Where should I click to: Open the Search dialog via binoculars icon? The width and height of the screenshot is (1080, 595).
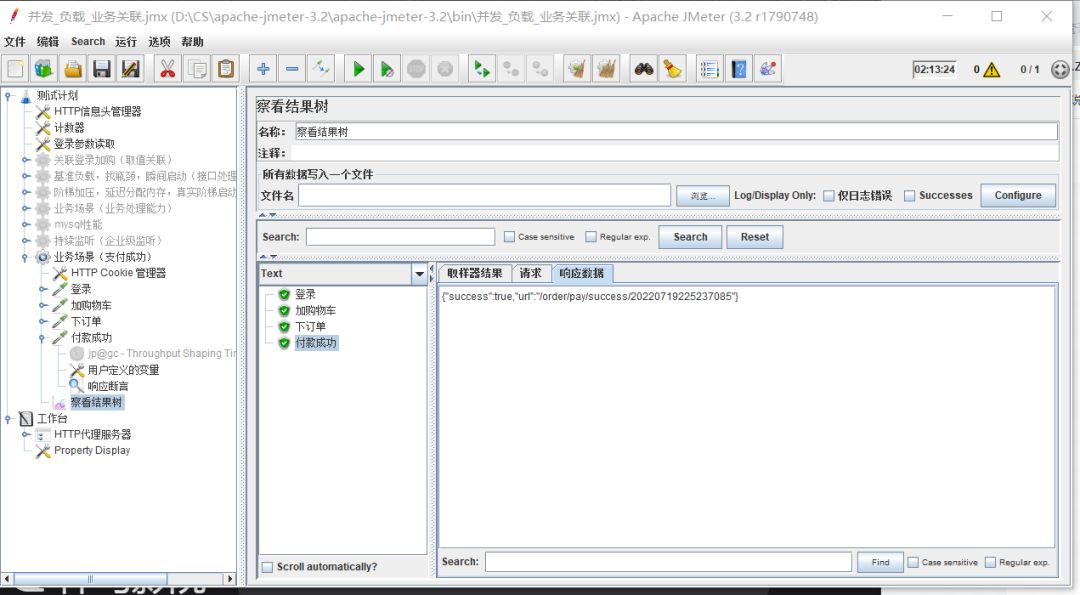[641, 68]
